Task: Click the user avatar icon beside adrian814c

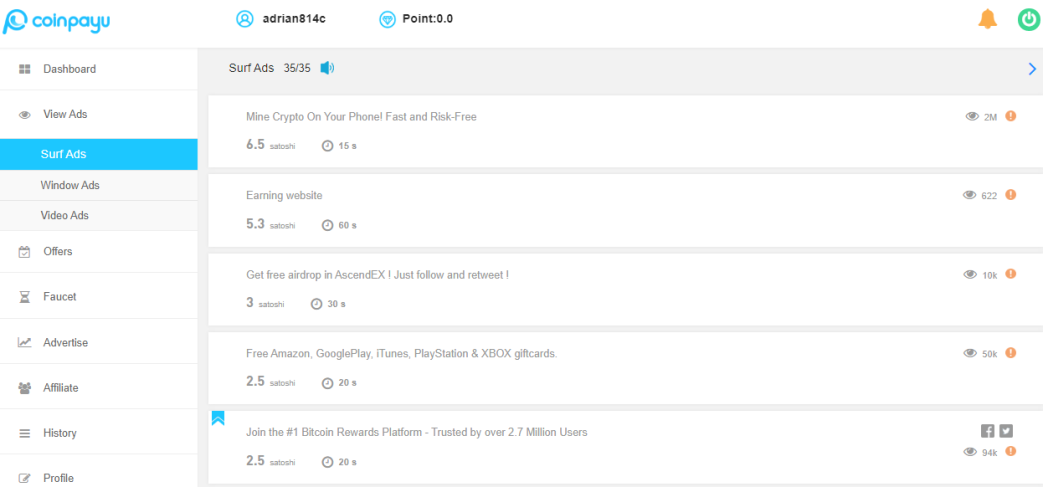Action: pyautogui.click(x=245, y=19)
